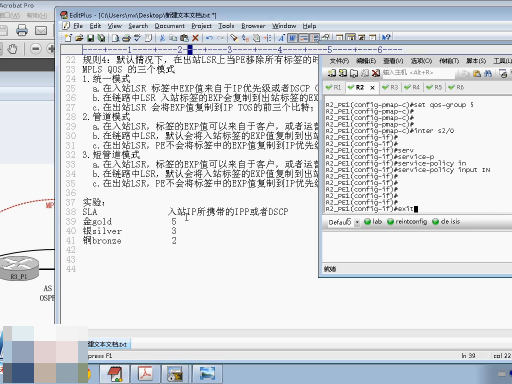
Task: Click the lab button in button bar
Action: (373, 222)
